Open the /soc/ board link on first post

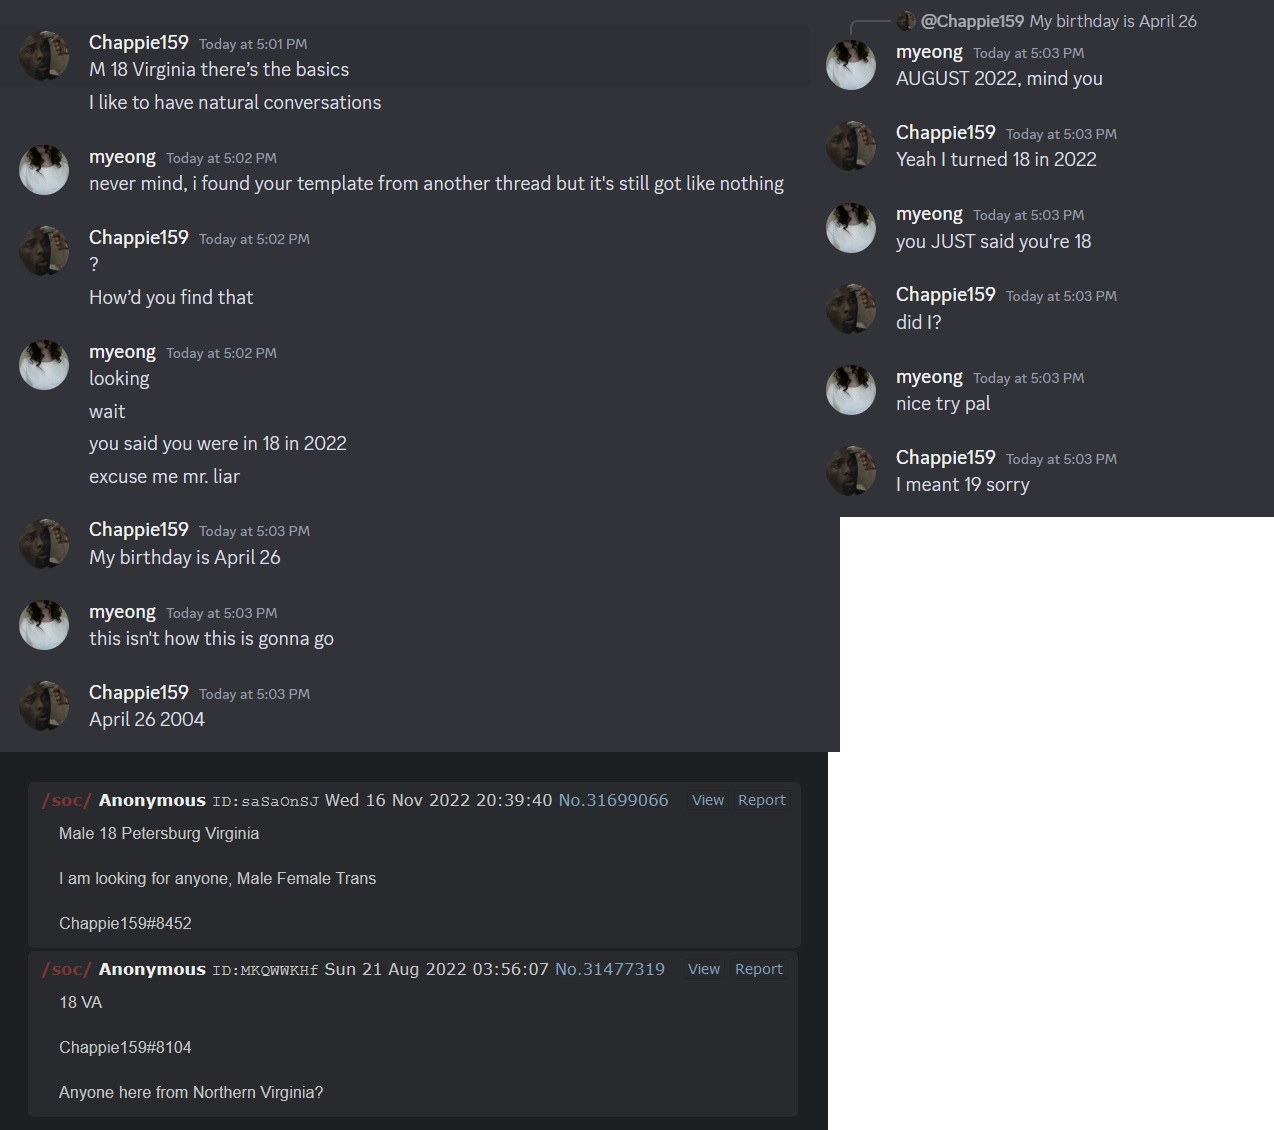tap(67, 800)
